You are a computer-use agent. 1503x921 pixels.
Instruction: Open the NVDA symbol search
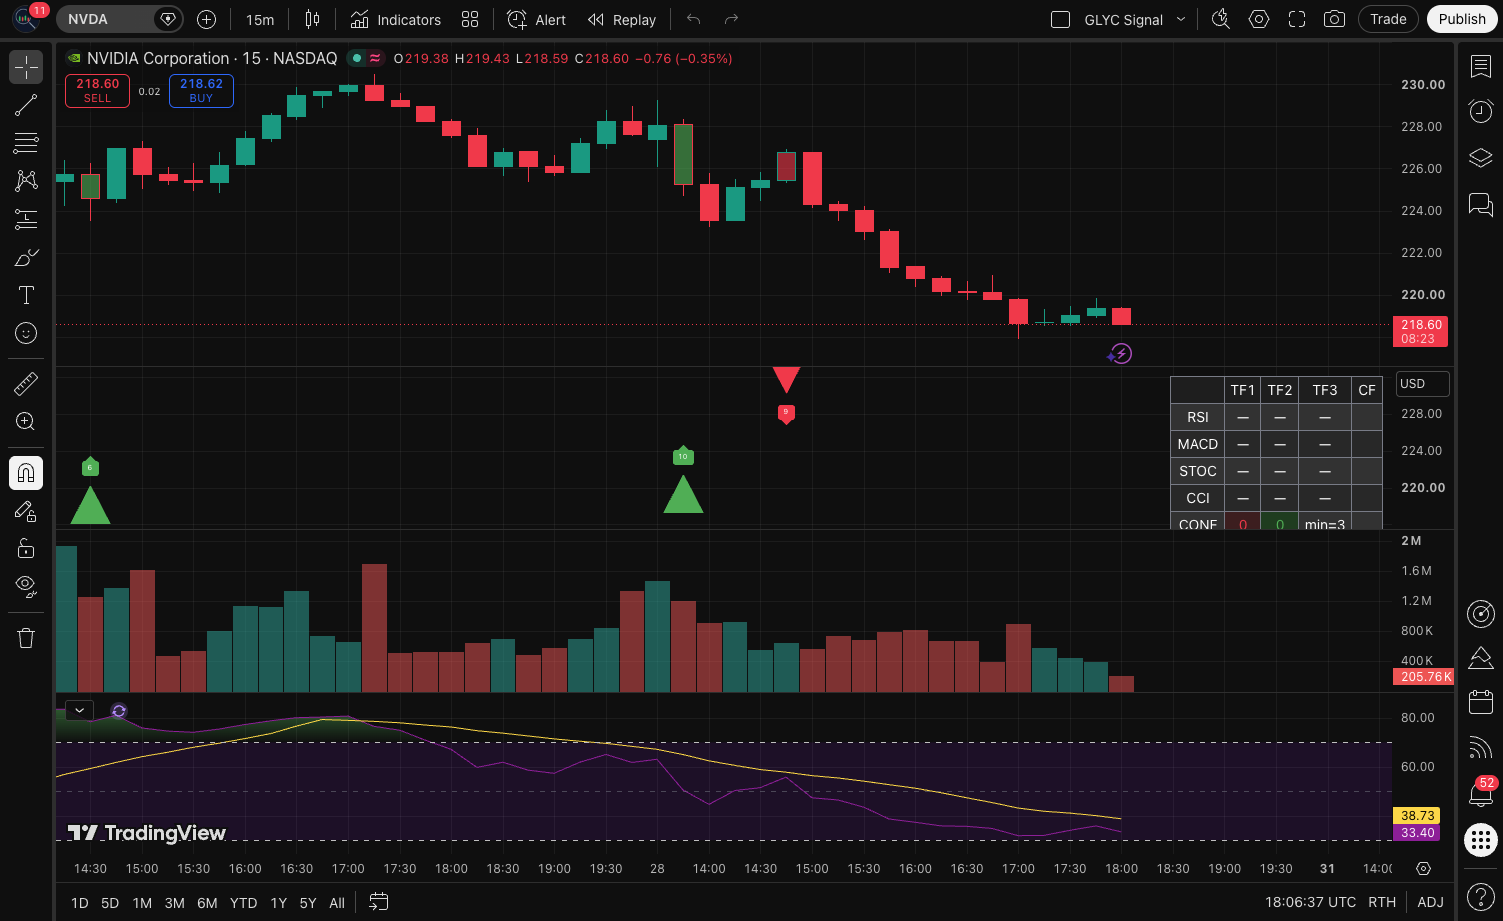(x=119, y=19)
